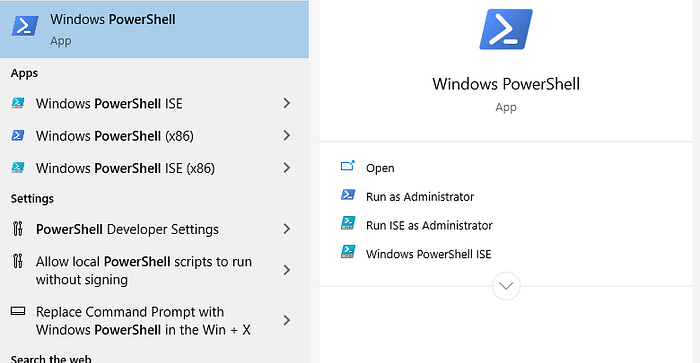Click the Windows PowerShell ISE app icon
This screenshot has height=363, width=700.
pyautogui.click(x=18, y=103)
